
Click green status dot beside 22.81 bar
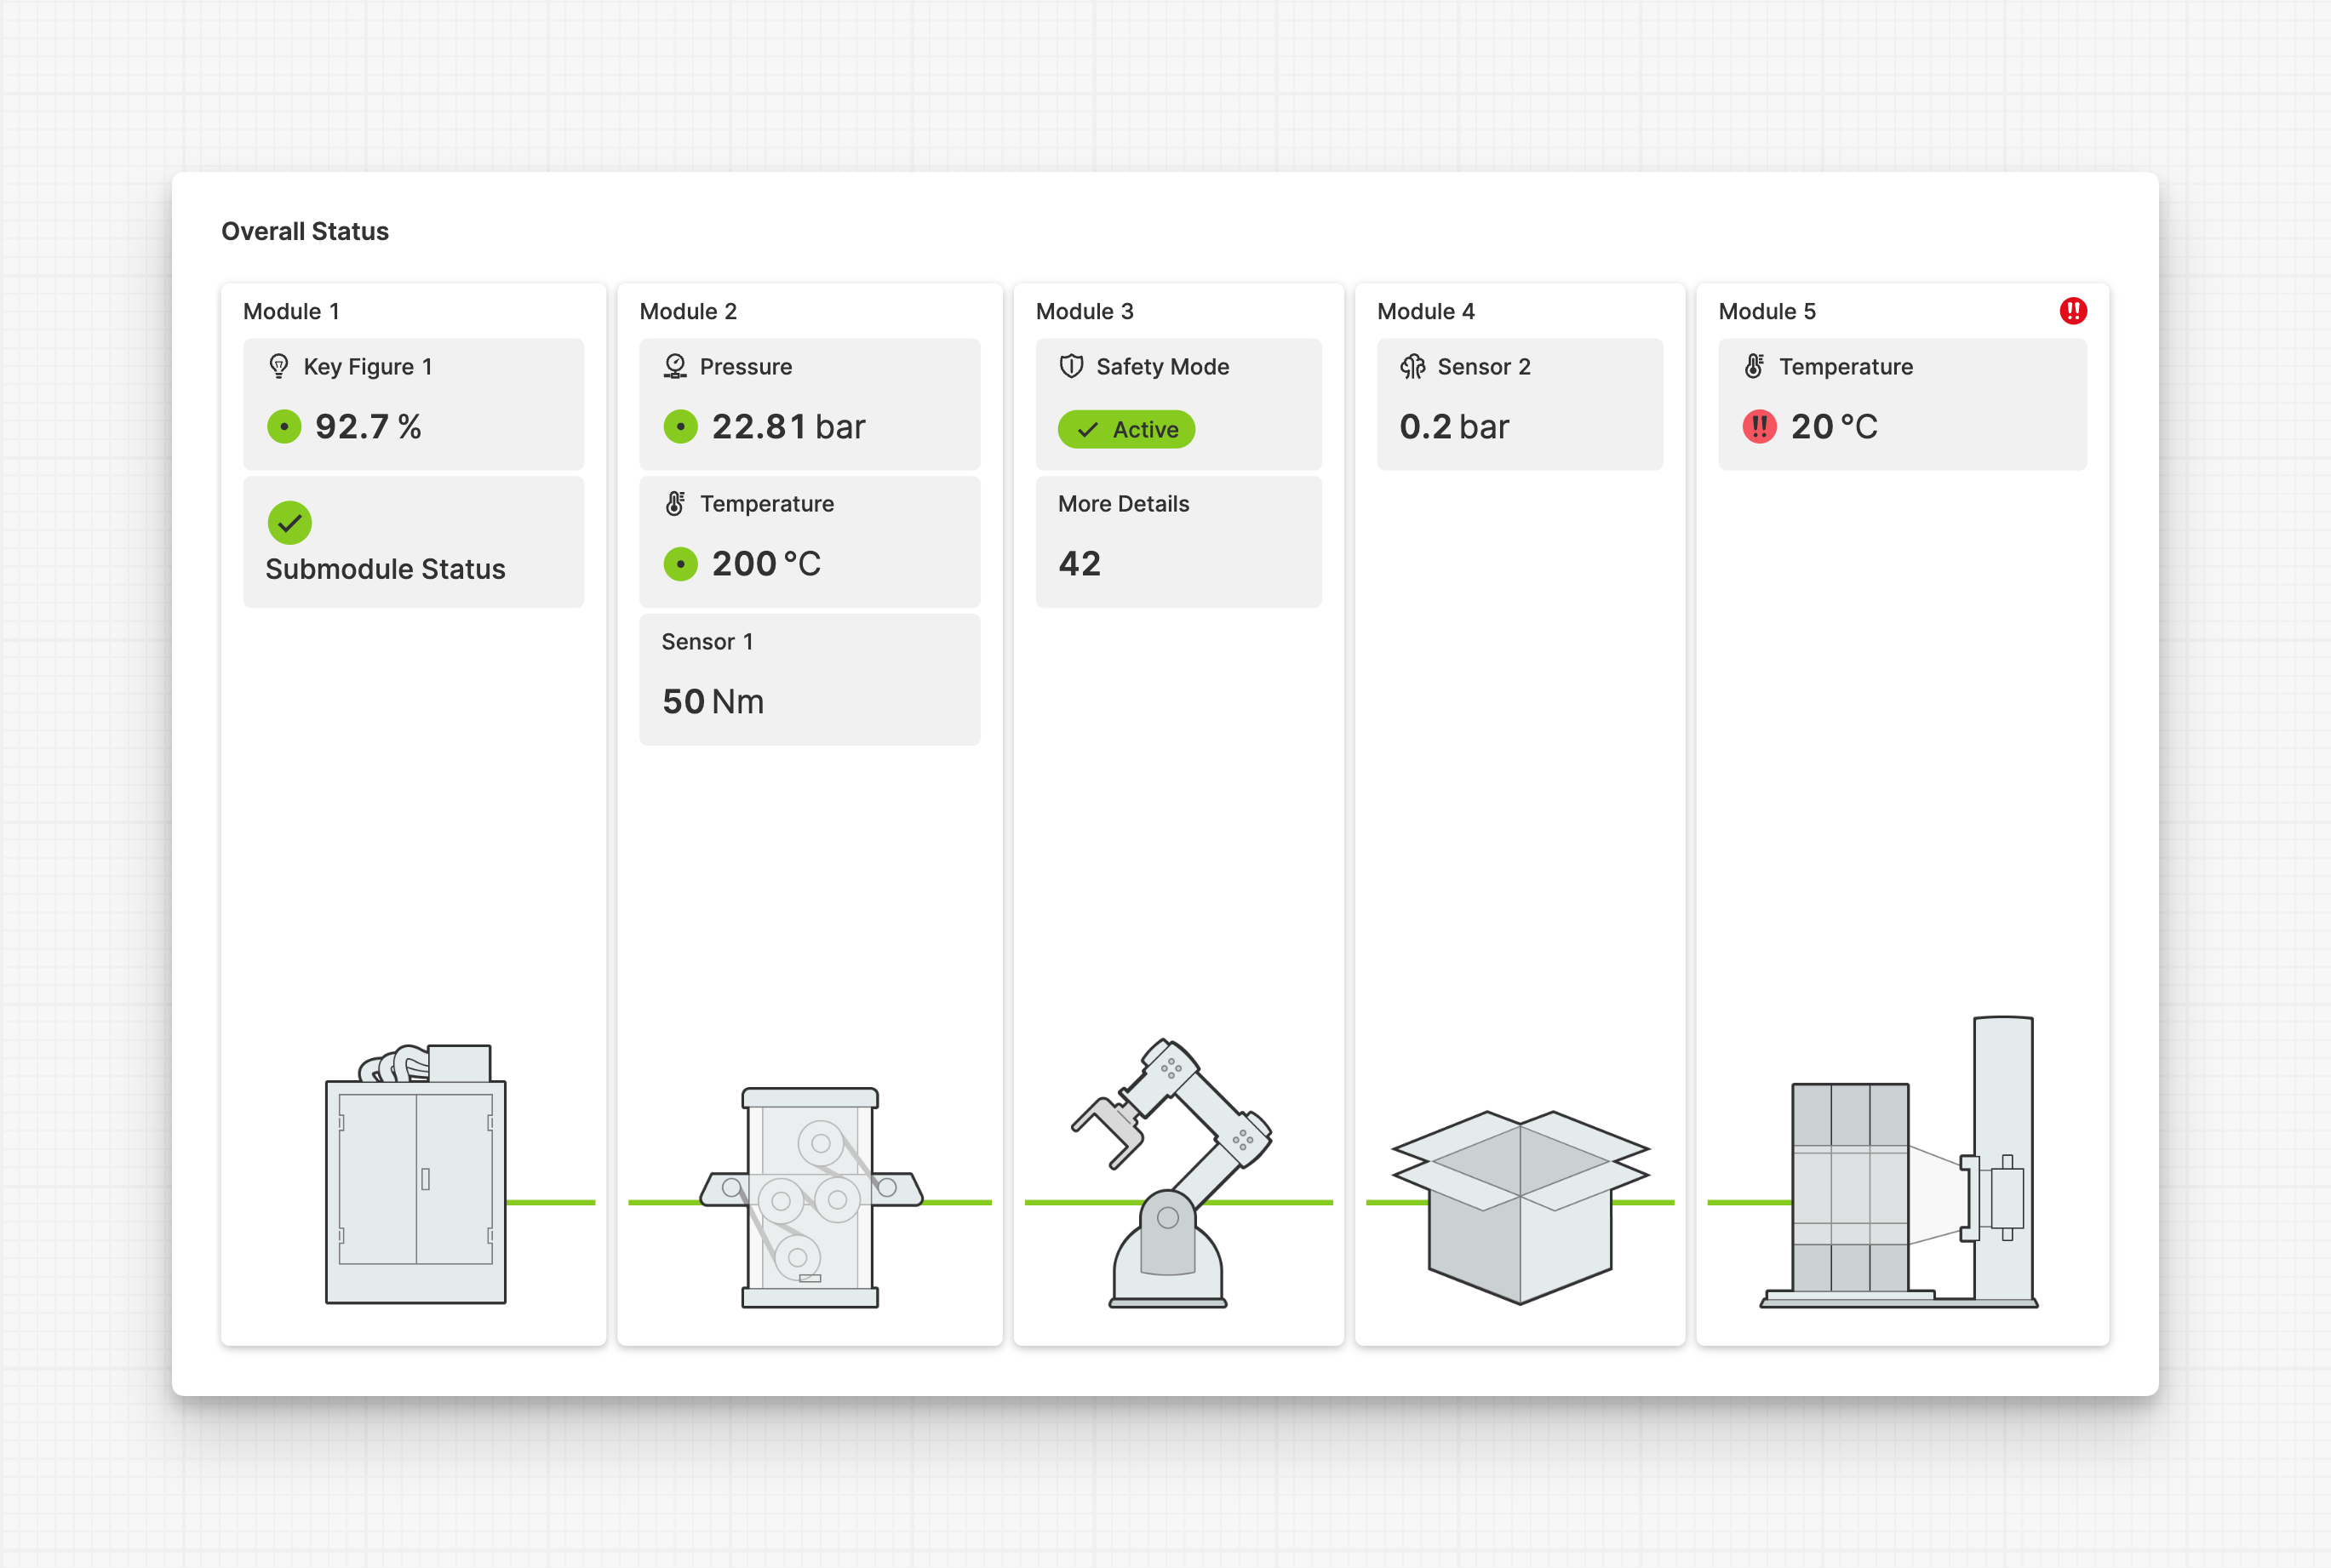[x=680, y=427]
